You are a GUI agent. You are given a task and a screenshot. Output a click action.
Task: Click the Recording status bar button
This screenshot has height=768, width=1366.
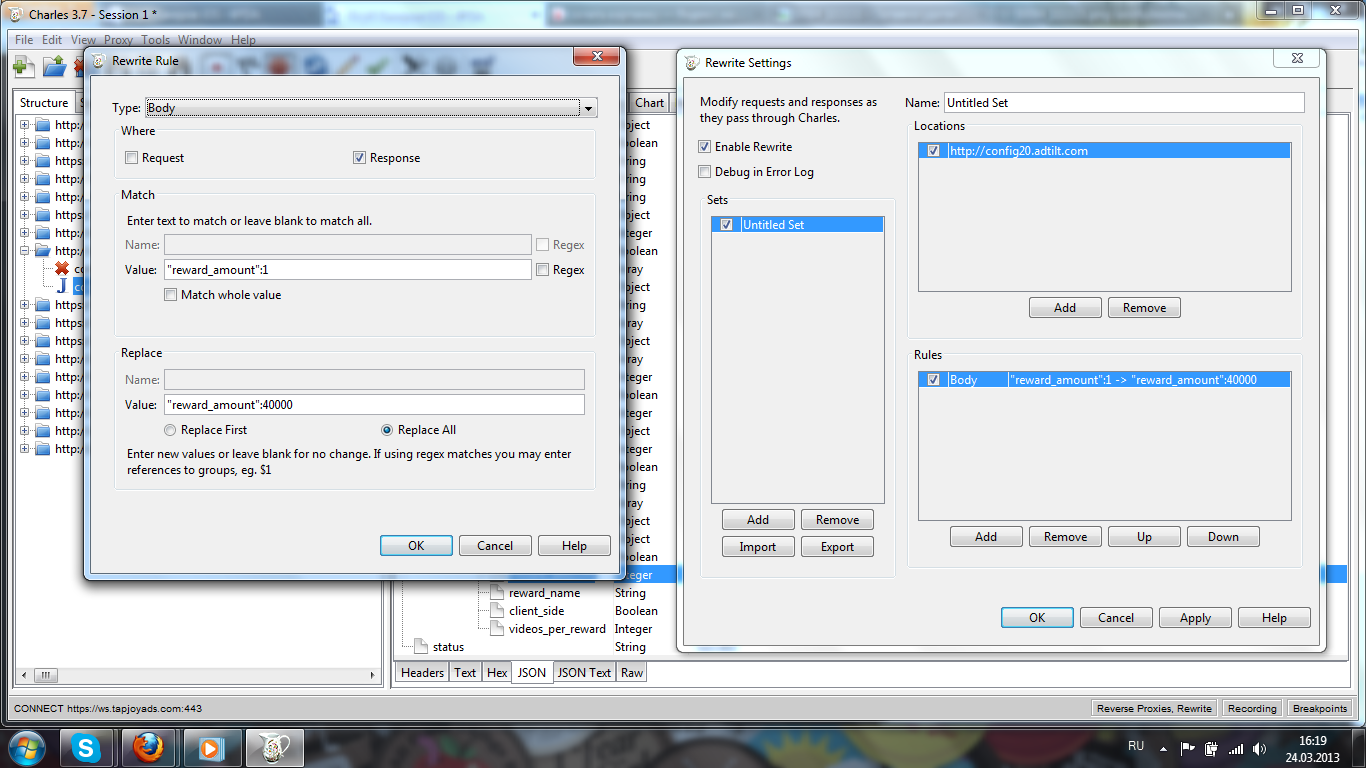pos(1252,709)
